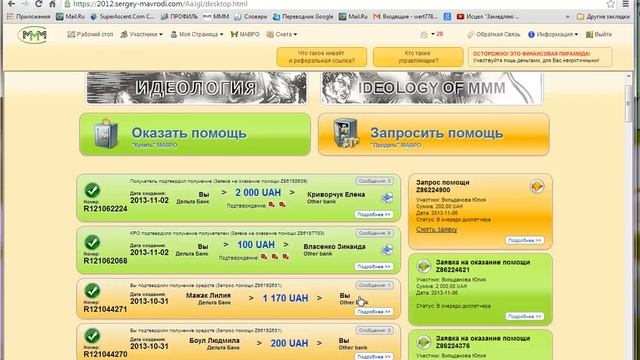This screenshot has width=640, height=360.
Task: Reload the page with refresh icon
Action: coord(38,4)
